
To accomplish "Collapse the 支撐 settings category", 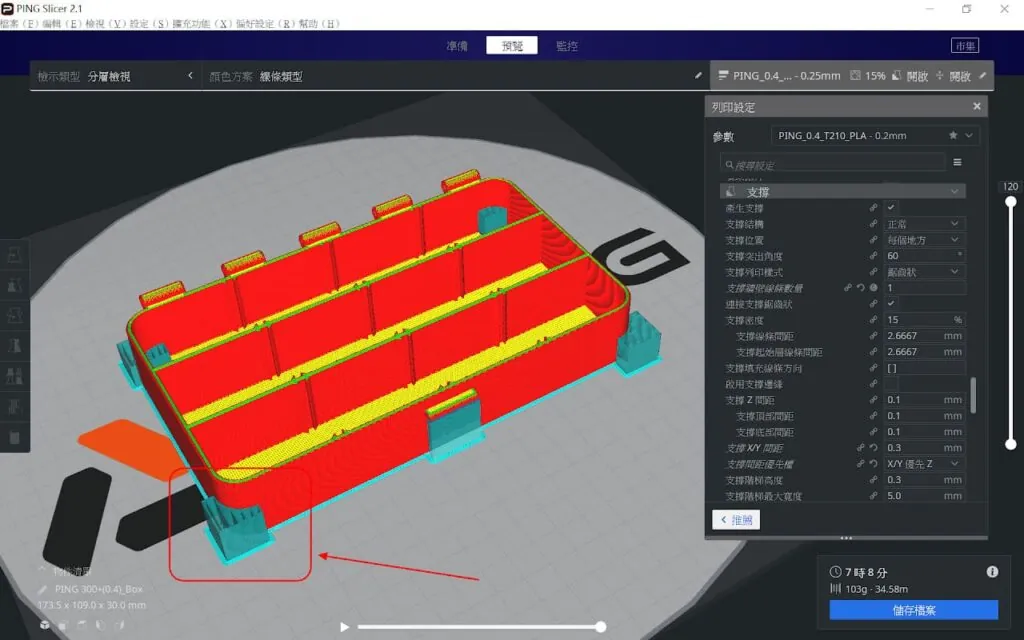I will [842, 192].
